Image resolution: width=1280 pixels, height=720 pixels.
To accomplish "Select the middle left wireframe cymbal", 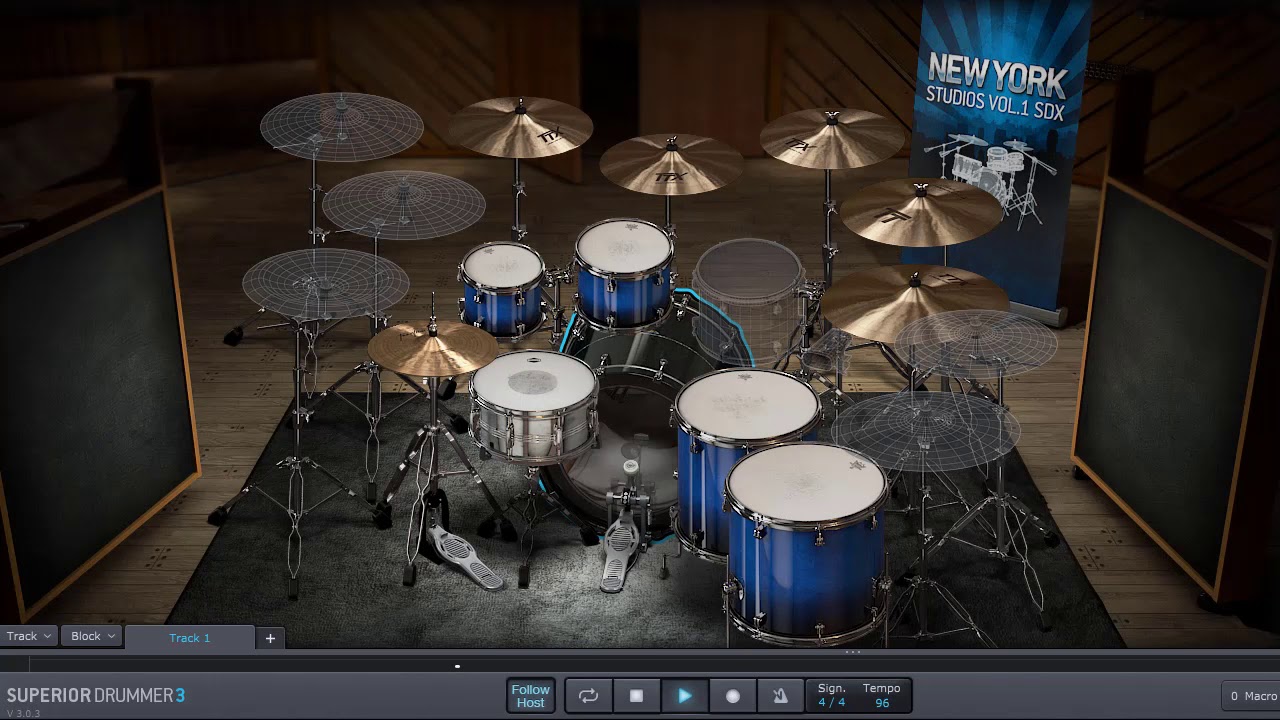I will (404, 204).
